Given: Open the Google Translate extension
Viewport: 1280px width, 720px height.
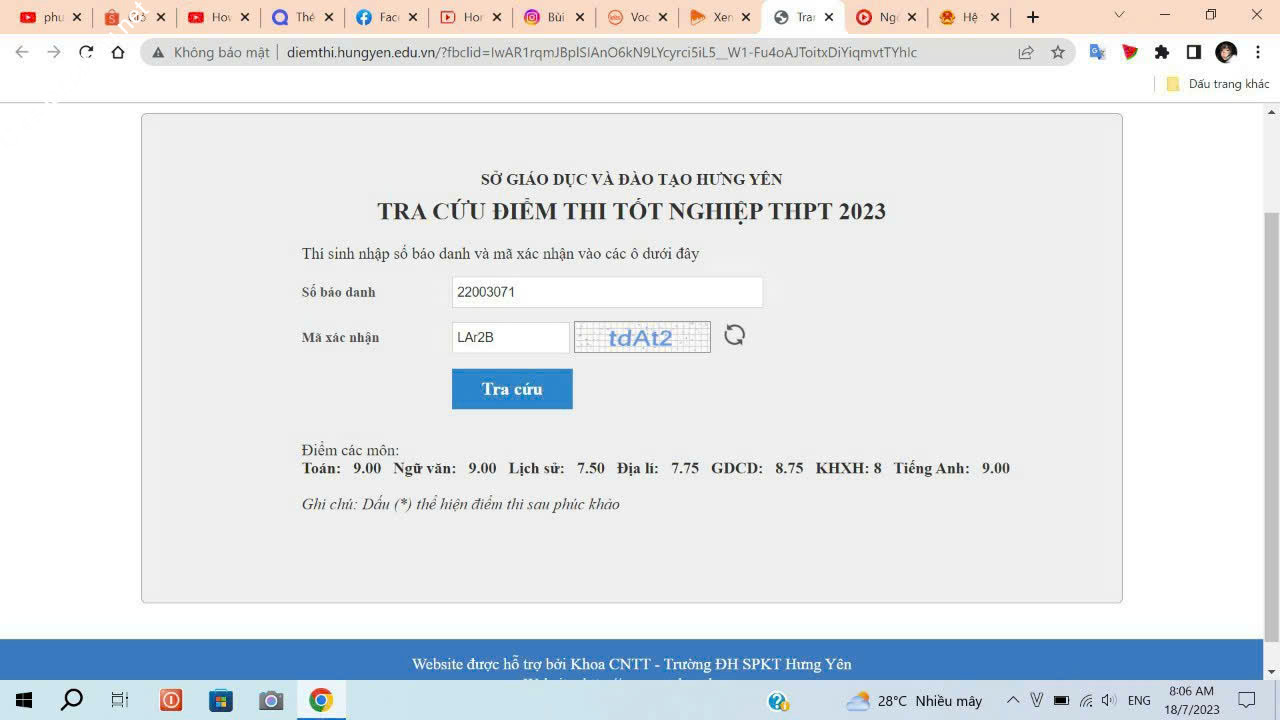Looking at the screenshot, I should (x=1097, y=53).
